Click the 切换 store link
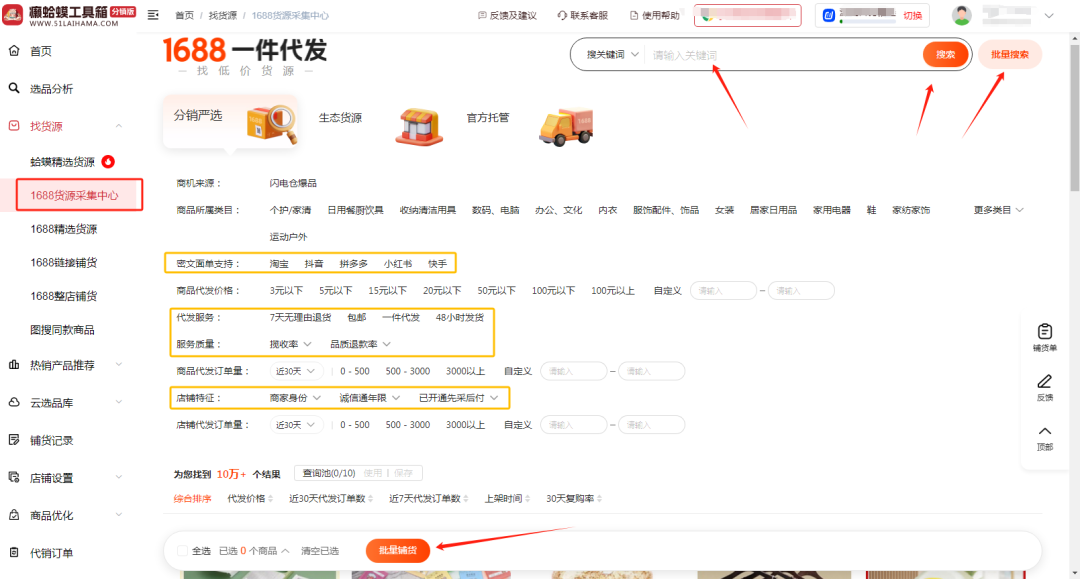Image resolution: width=1080 pixels, height=581 pixels. click(913, 15)
